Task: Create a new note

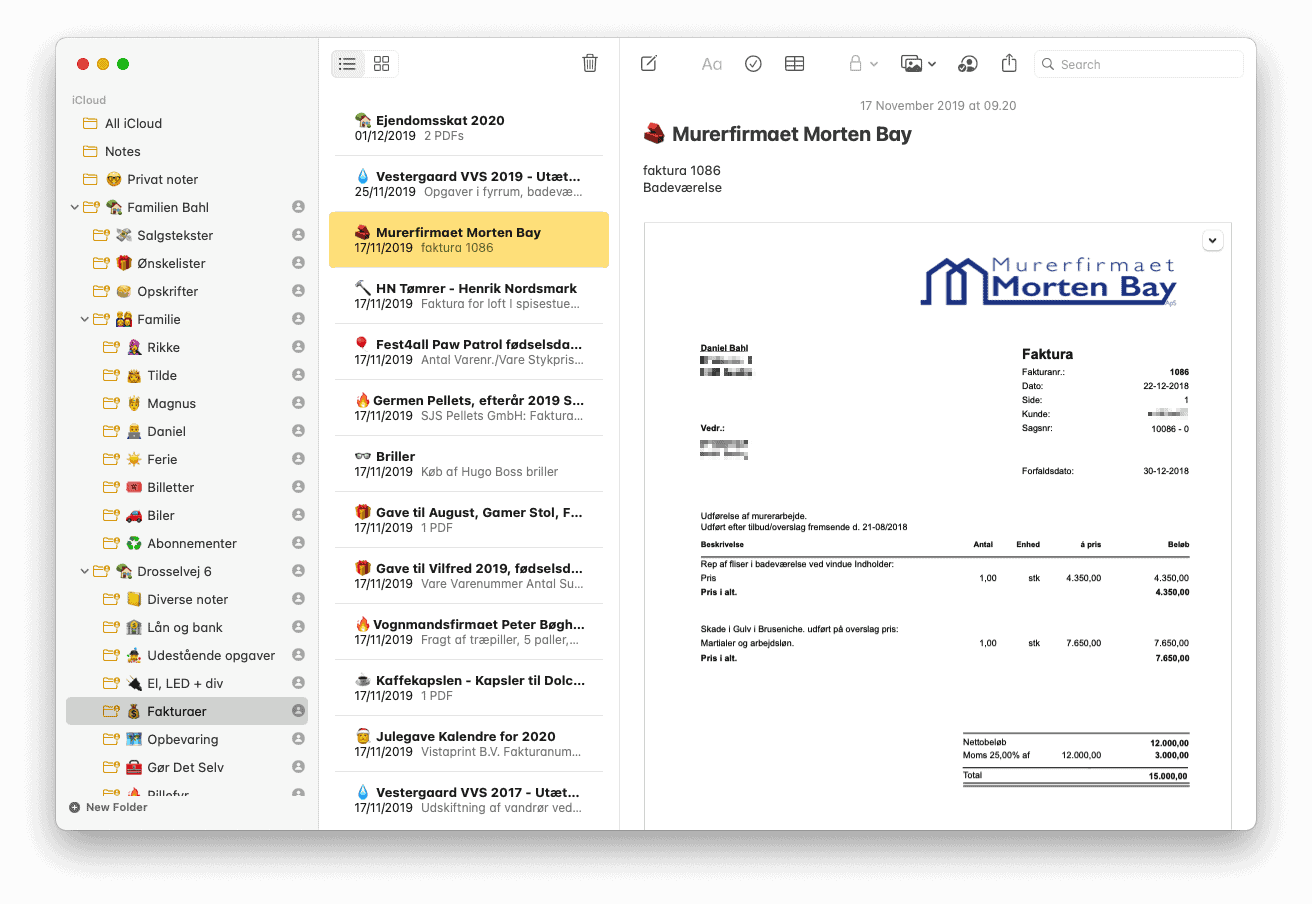Action: (x=649, y=64)
